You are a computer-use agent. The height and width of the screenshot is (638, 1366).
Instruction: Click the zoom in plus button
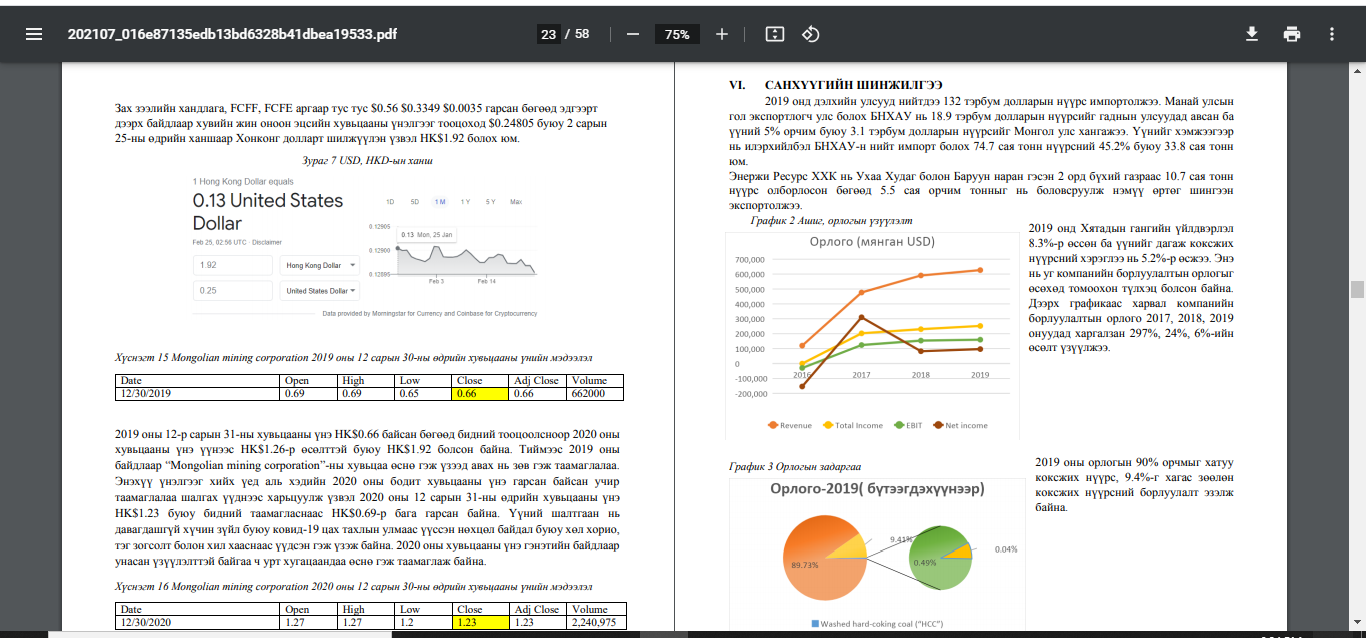click(x=722, y=34)
